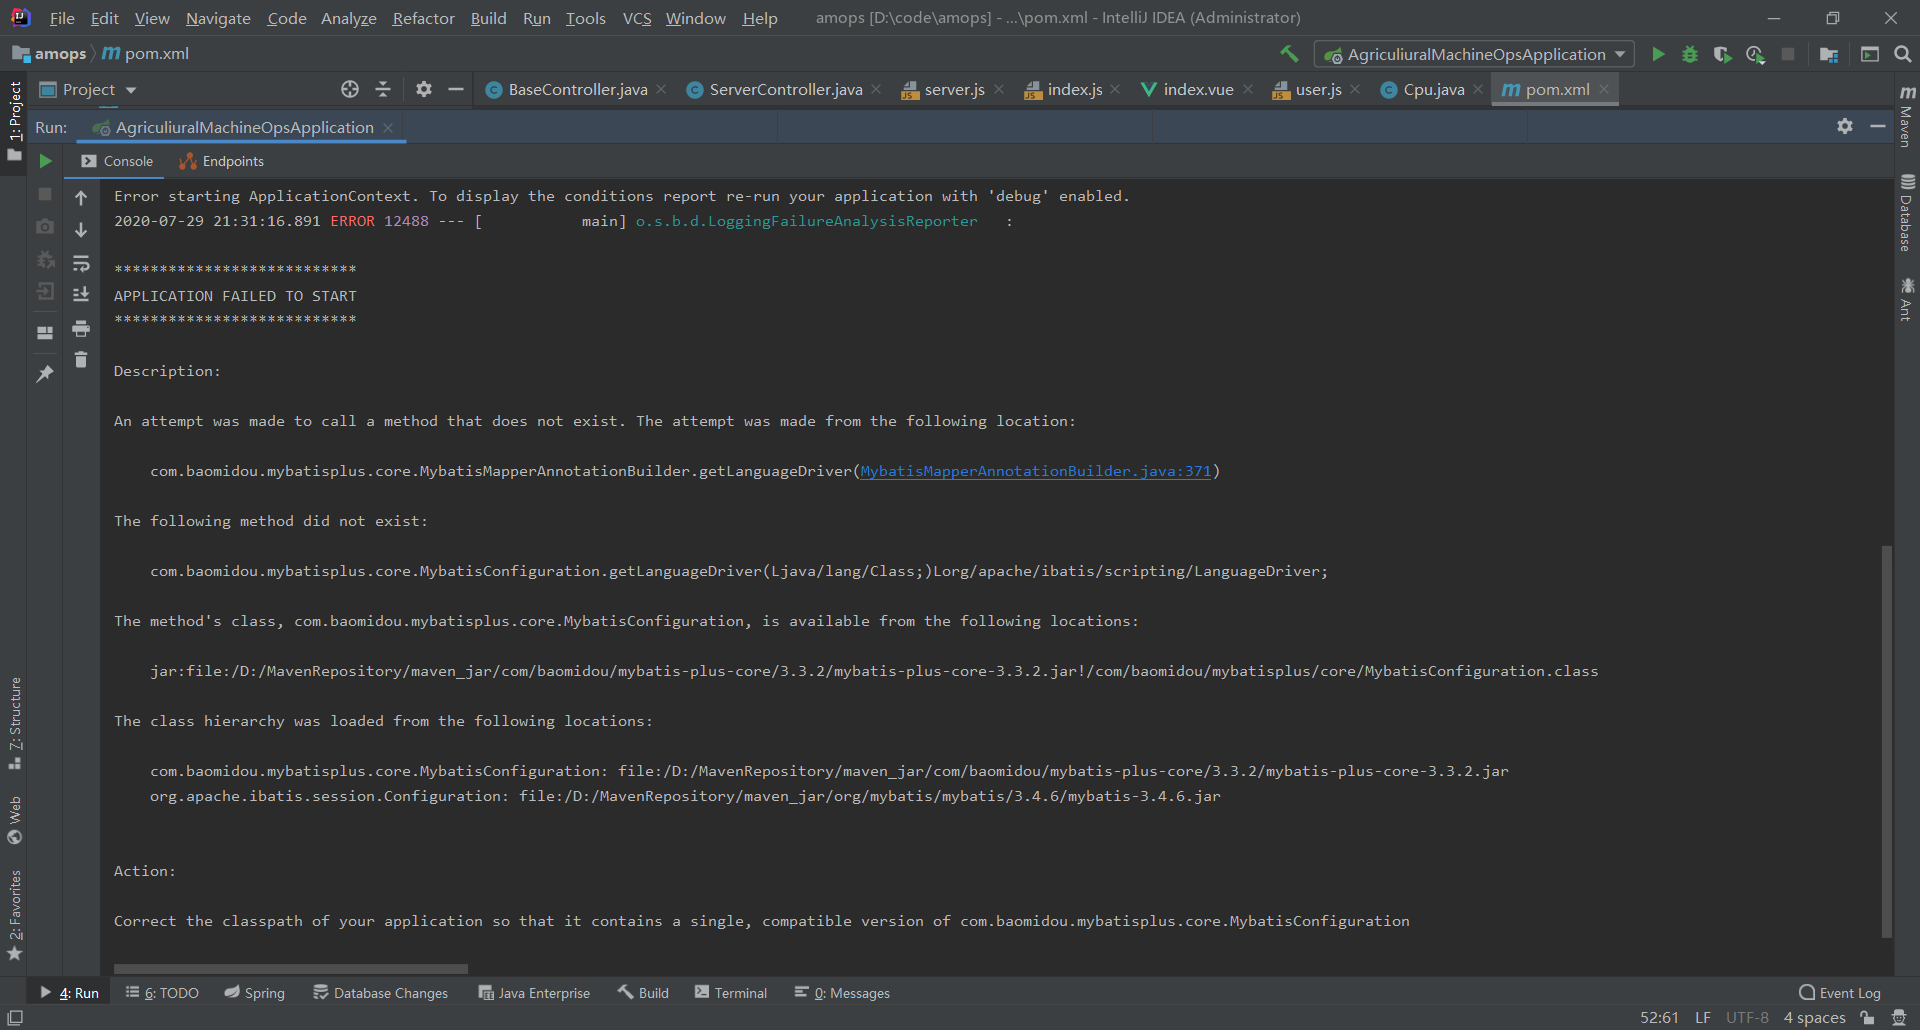Viewport: 1920px width, 1030px height.
Task: Open the run configuration dropdown
Action: tap(1474, 54)
